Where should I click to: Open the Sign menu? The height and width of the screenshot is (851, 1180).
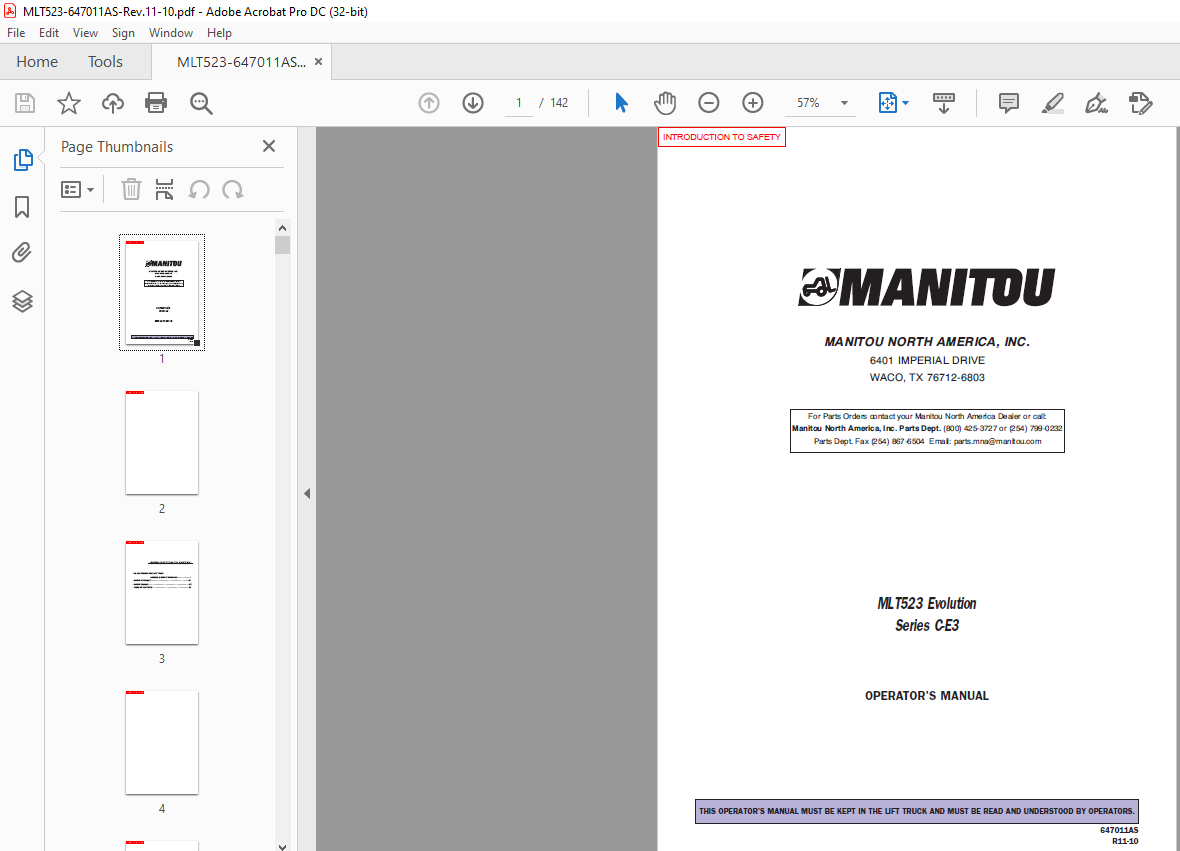click(x=123, y=32)
